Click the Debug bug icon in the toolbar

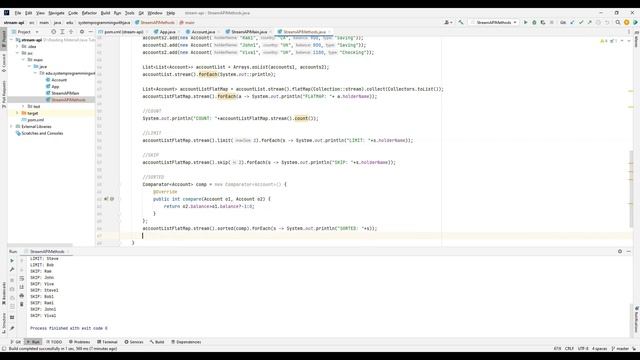tap(534, 22)
